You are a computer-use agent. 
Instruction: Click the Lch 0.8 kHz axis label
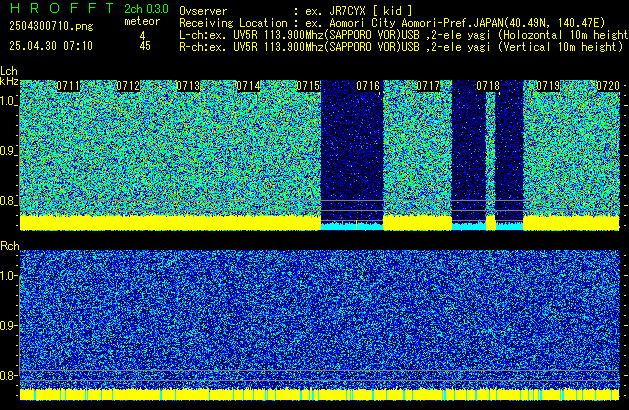(8, 201)
